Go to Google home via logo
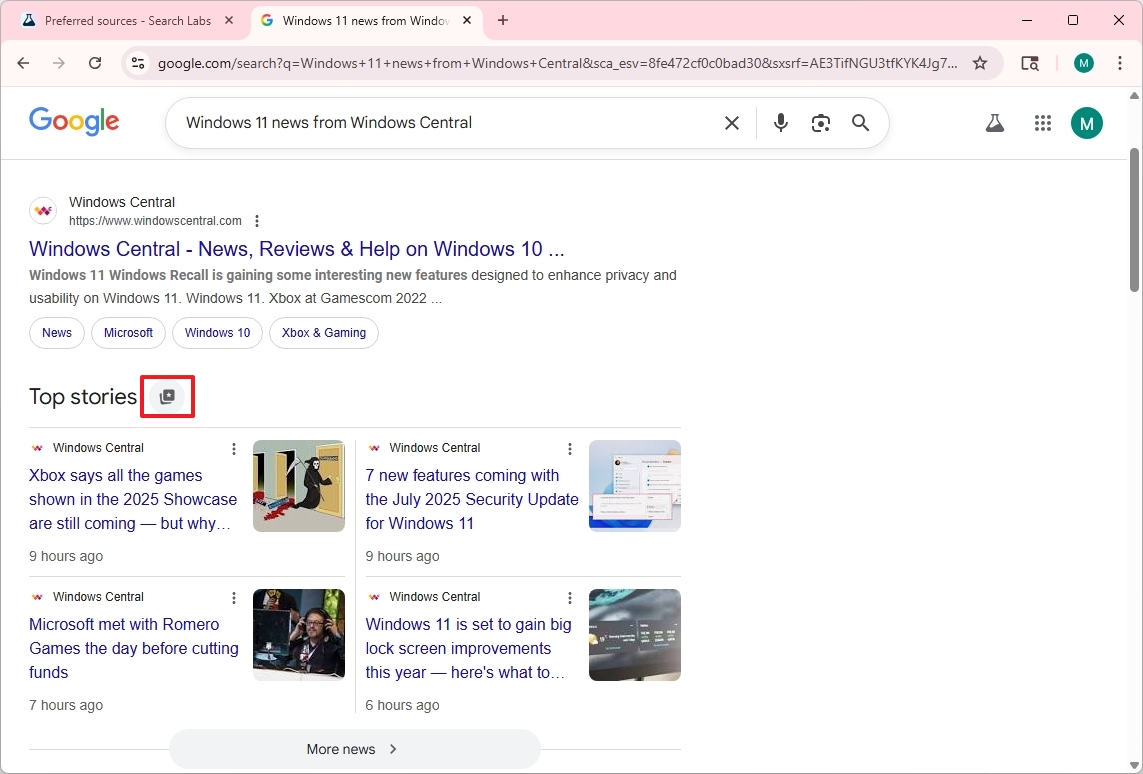The height and width of the screenshot is (774, 1143). (74, 122)
